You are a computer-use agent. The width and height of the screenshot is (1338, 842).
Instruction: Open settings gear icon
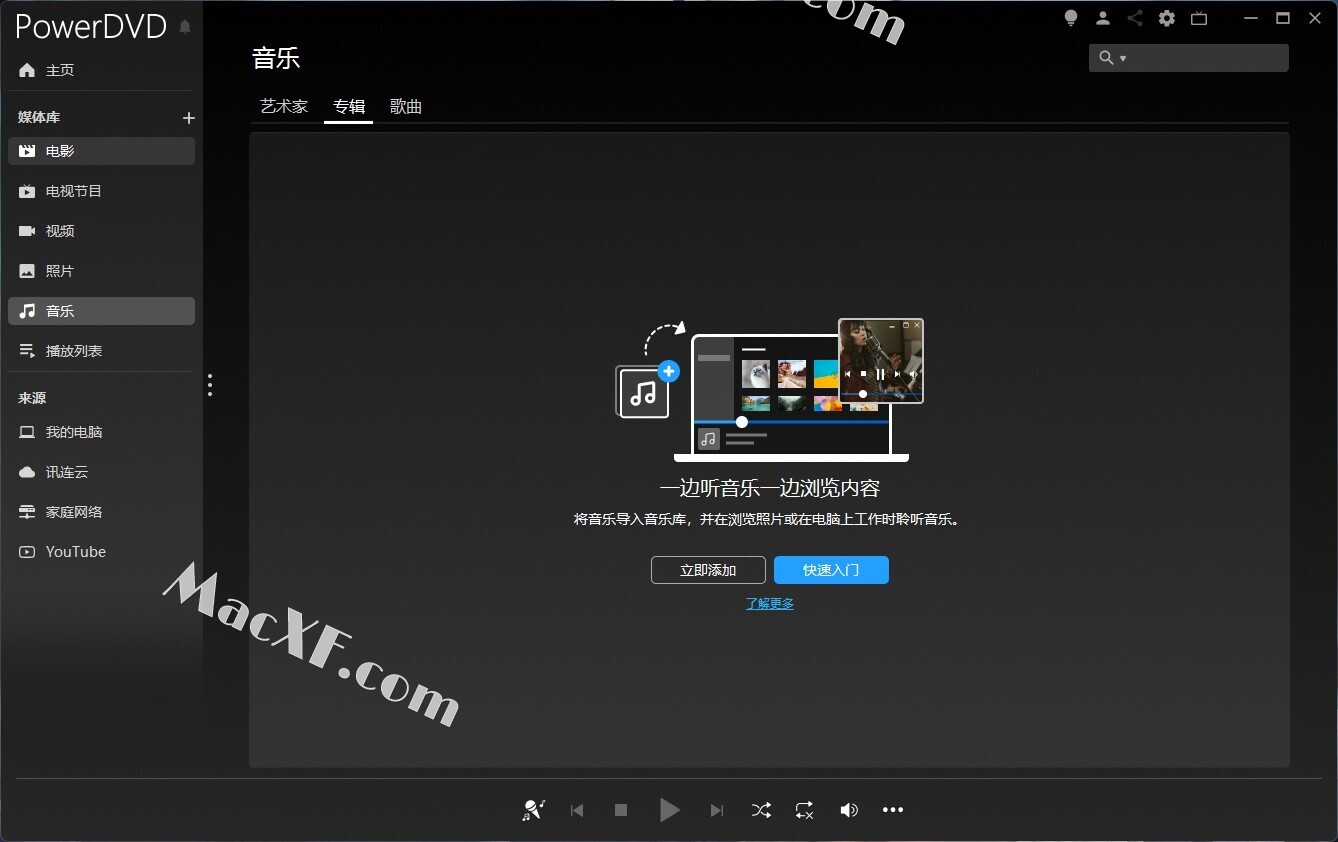point(1167,18)
